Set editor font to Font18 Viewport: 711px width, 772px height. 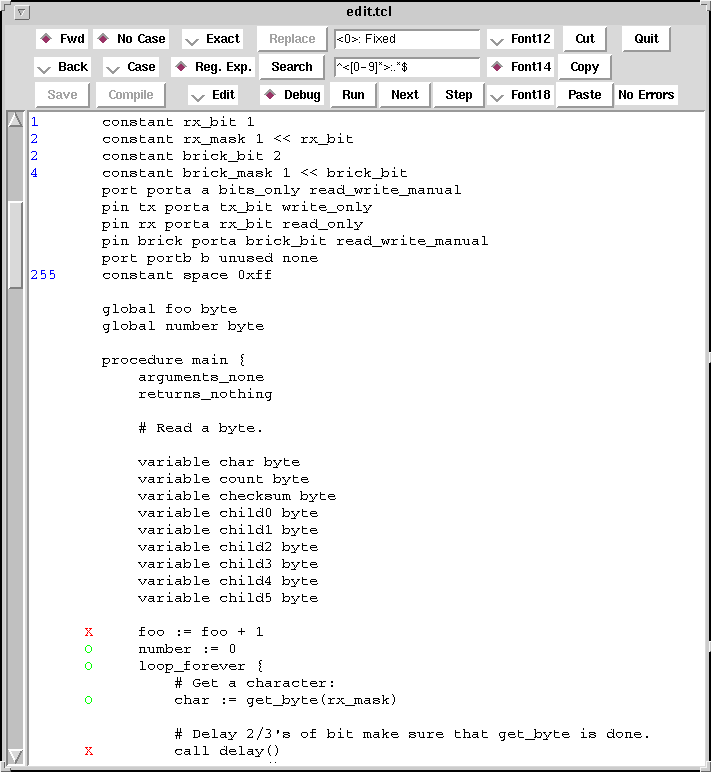point(520,95)
